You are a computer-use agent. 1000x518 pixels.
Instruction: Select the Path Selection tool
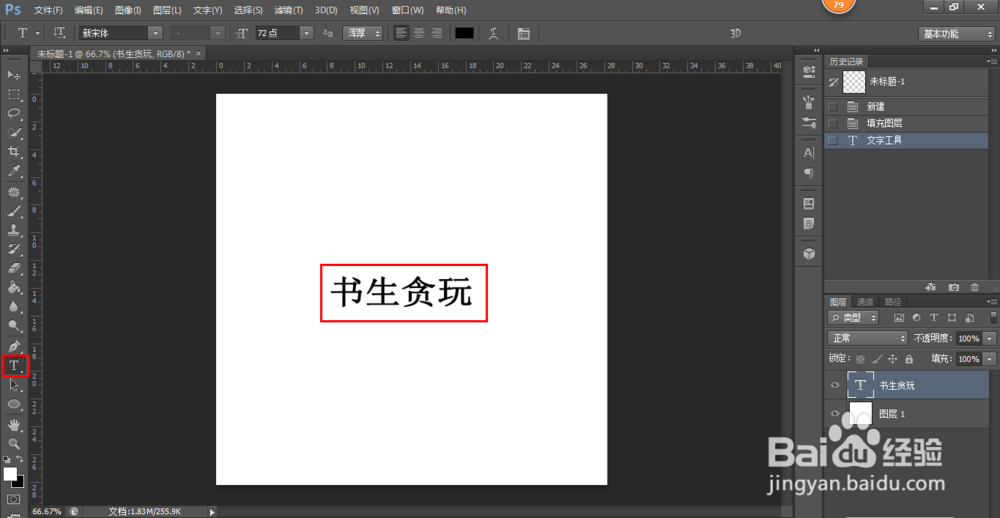click(14, 385)
